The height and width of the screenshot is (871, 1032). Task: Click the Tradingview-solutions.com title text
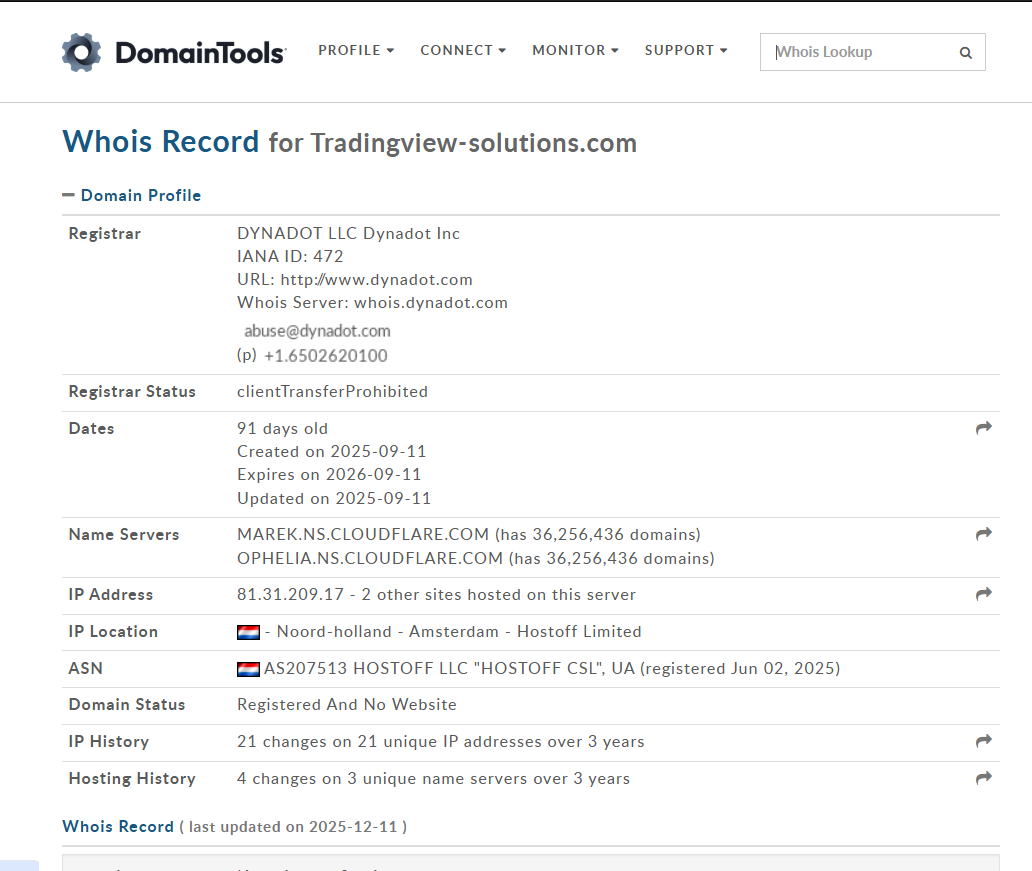pos(474,143)
